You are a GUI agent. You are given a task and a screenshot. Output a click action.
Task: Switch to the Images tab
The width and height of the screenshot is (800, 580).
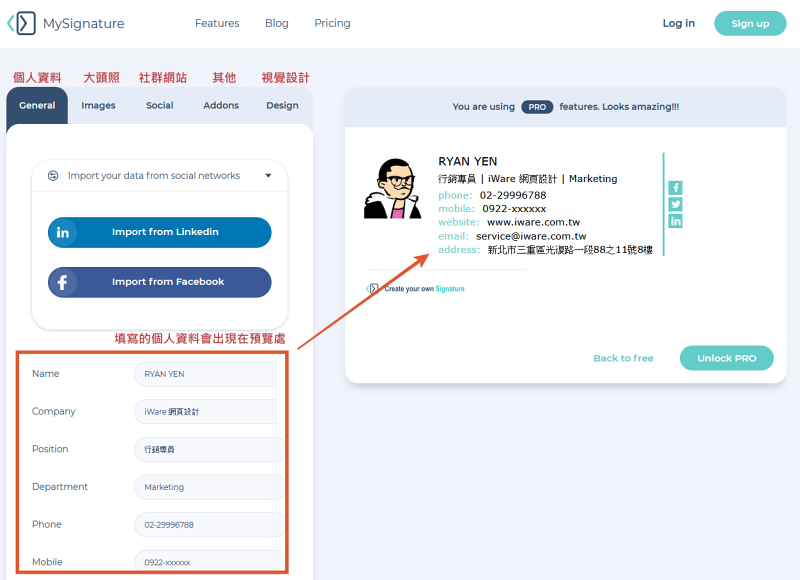[98, 106]
